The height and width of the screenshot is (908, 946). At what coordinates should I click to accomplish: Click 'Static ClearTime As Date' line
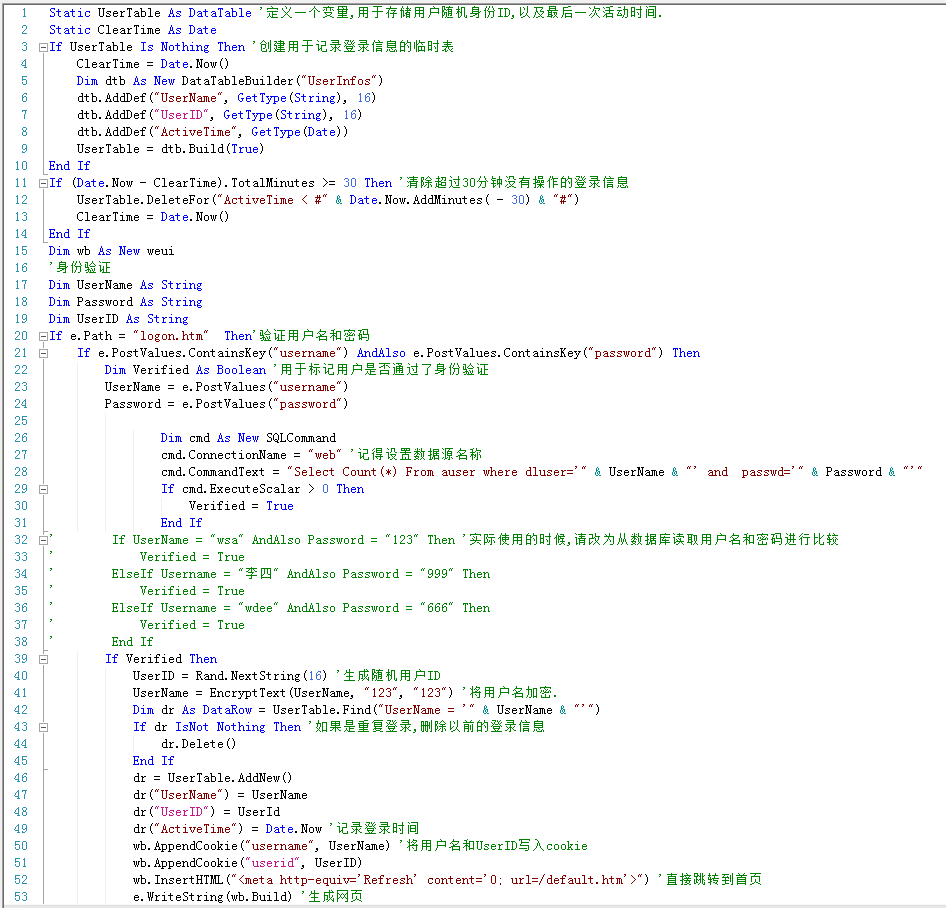[x=133, y=30]
